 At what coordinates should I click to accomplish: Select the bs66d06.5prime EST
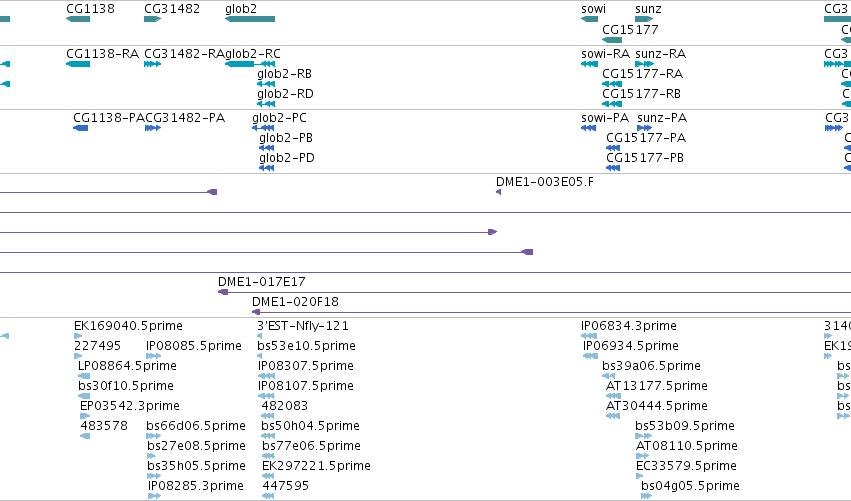153,436
